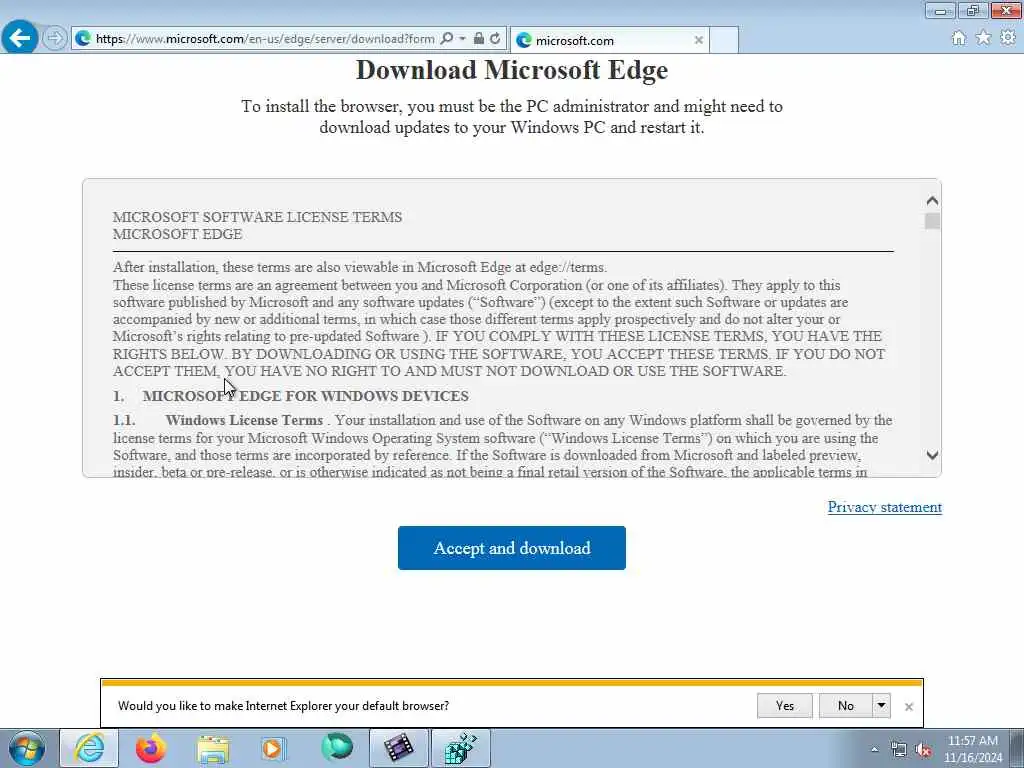Click license box scroll down arrow

932,455
